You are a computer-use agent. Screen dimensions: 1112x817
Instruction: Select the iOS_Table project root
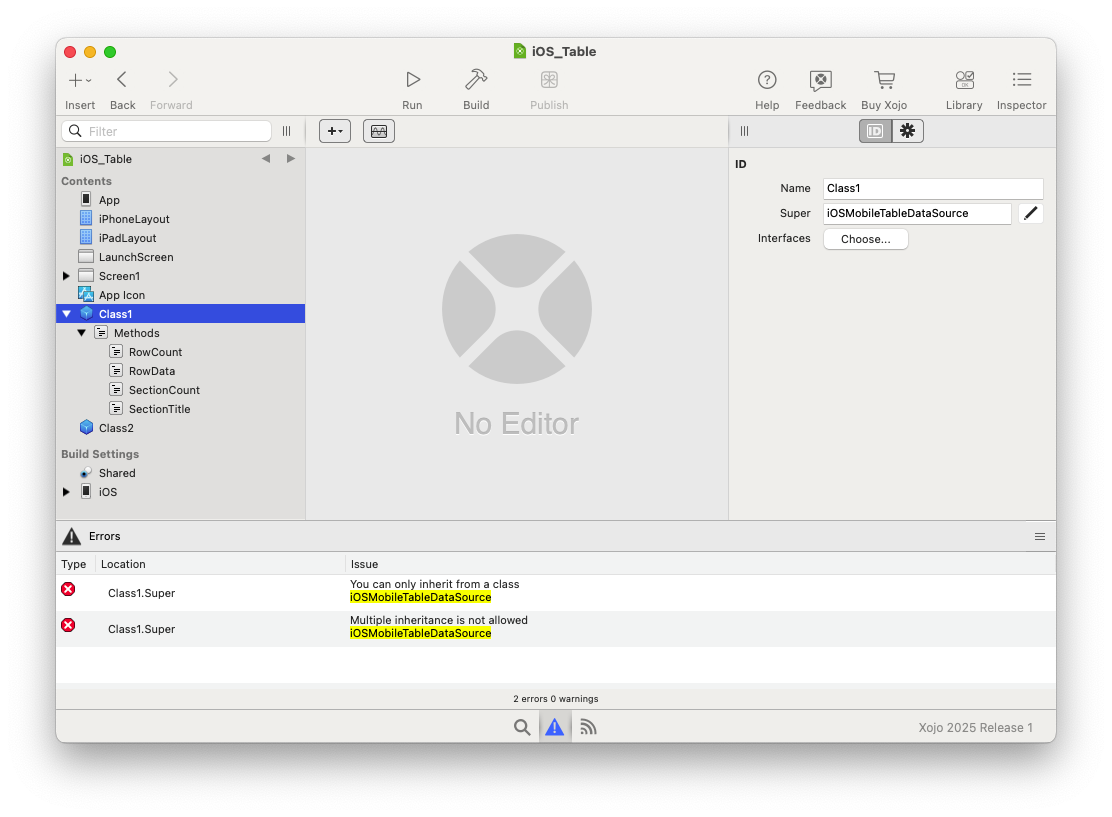[106, 159]
